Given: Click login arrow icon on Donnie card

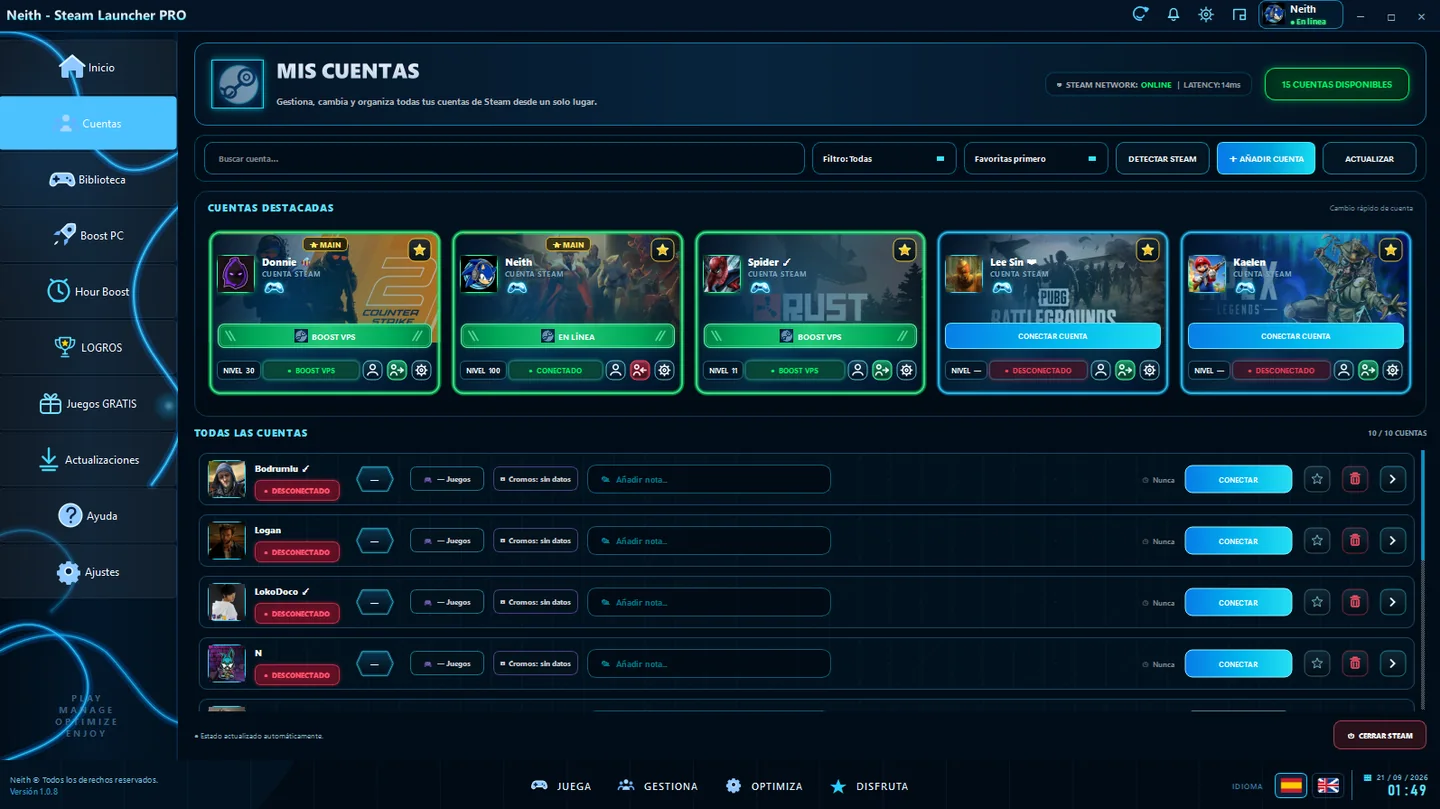Looking at the screenshot, I should (x=397, y=370).
